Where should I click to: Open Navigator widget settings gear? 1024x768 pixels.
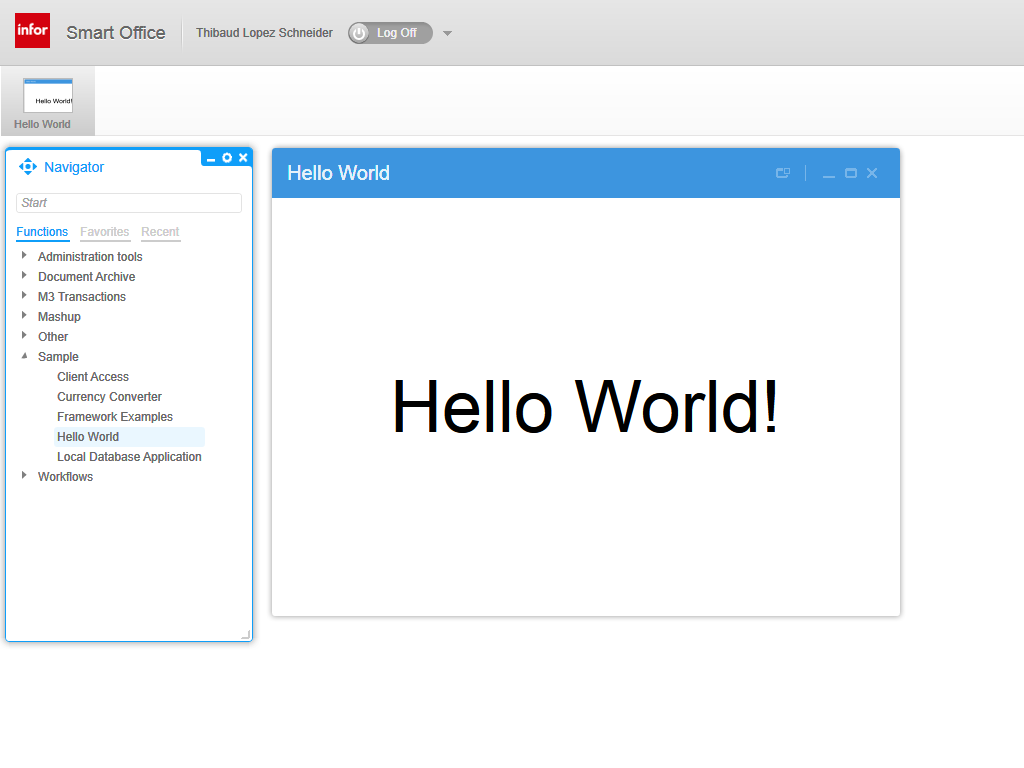[x=227, y=158]
